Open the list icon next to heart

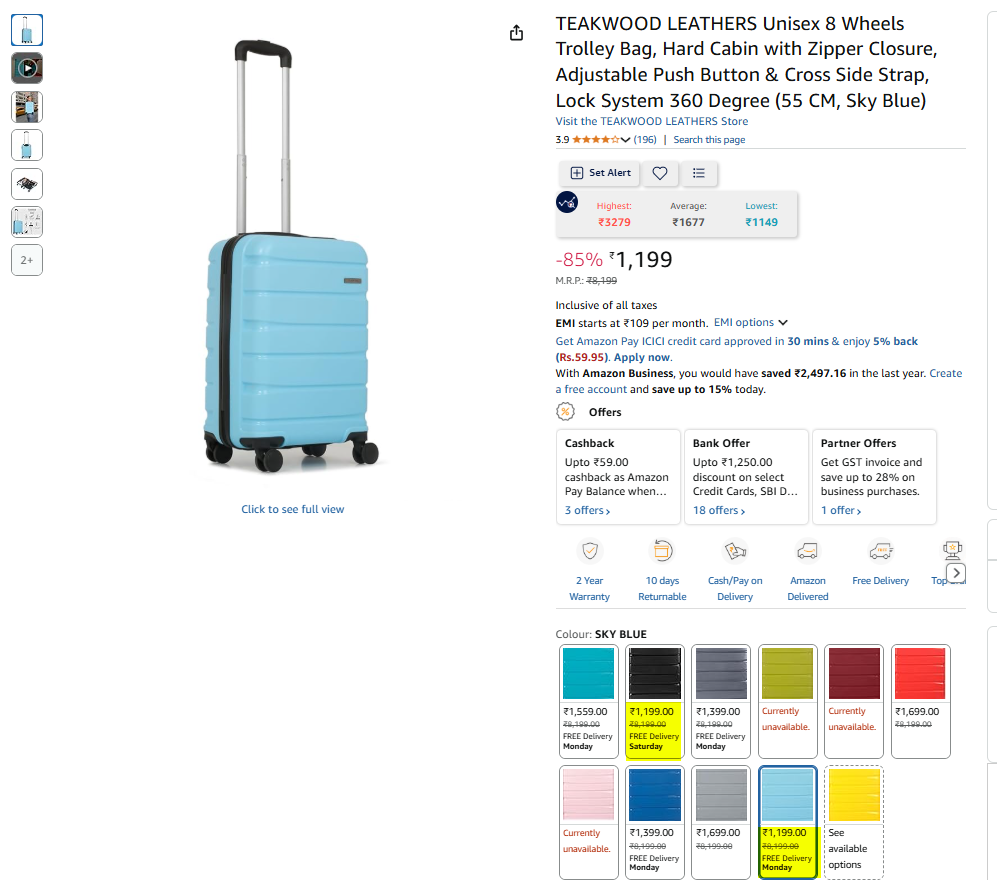(699, 173)
